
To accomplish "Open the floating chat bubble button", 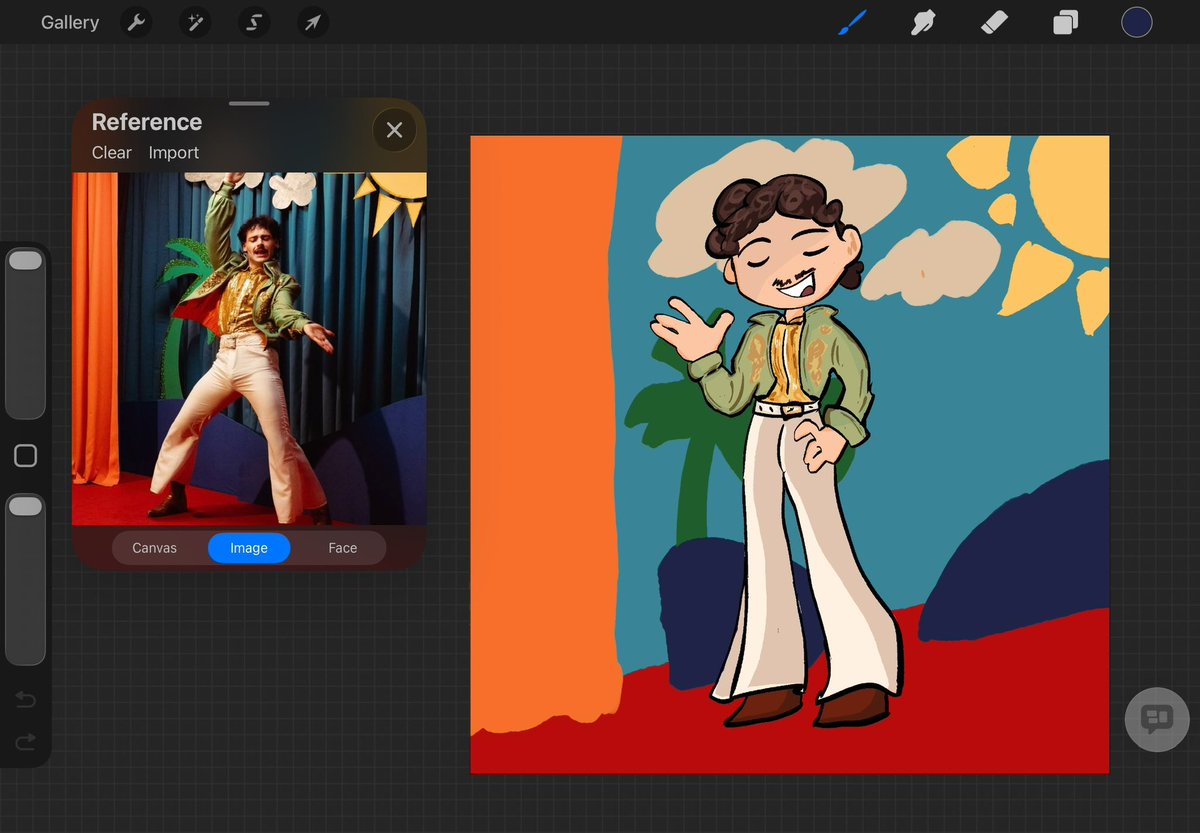I will pos(1155,719).
